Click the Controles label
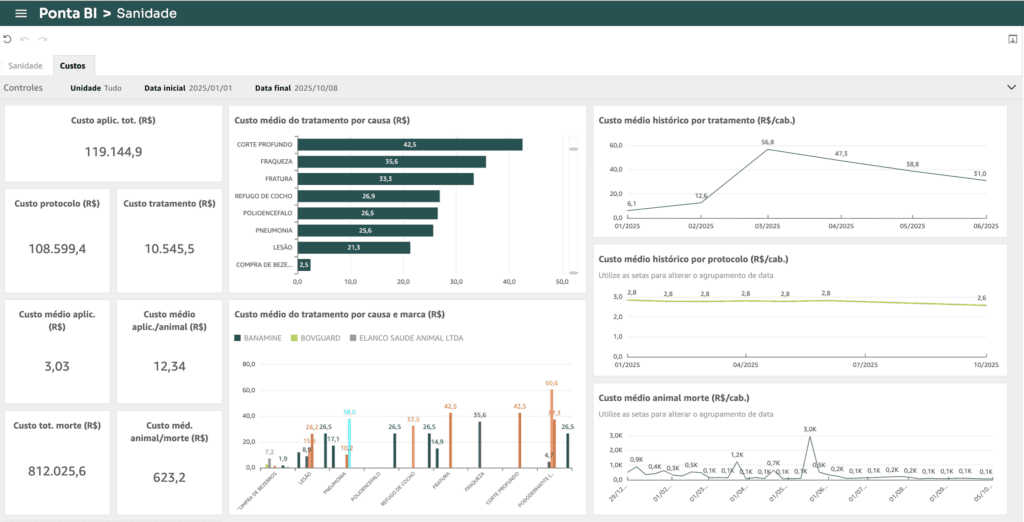The image size is (1024, 522). 23,88
